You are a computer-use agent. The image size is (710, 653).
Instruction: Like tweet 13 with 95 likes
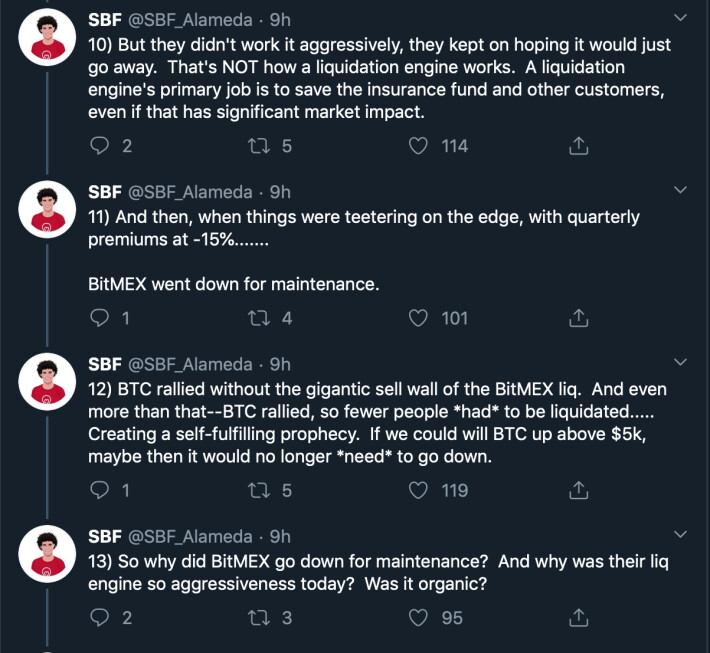click(x=417, y=618)
